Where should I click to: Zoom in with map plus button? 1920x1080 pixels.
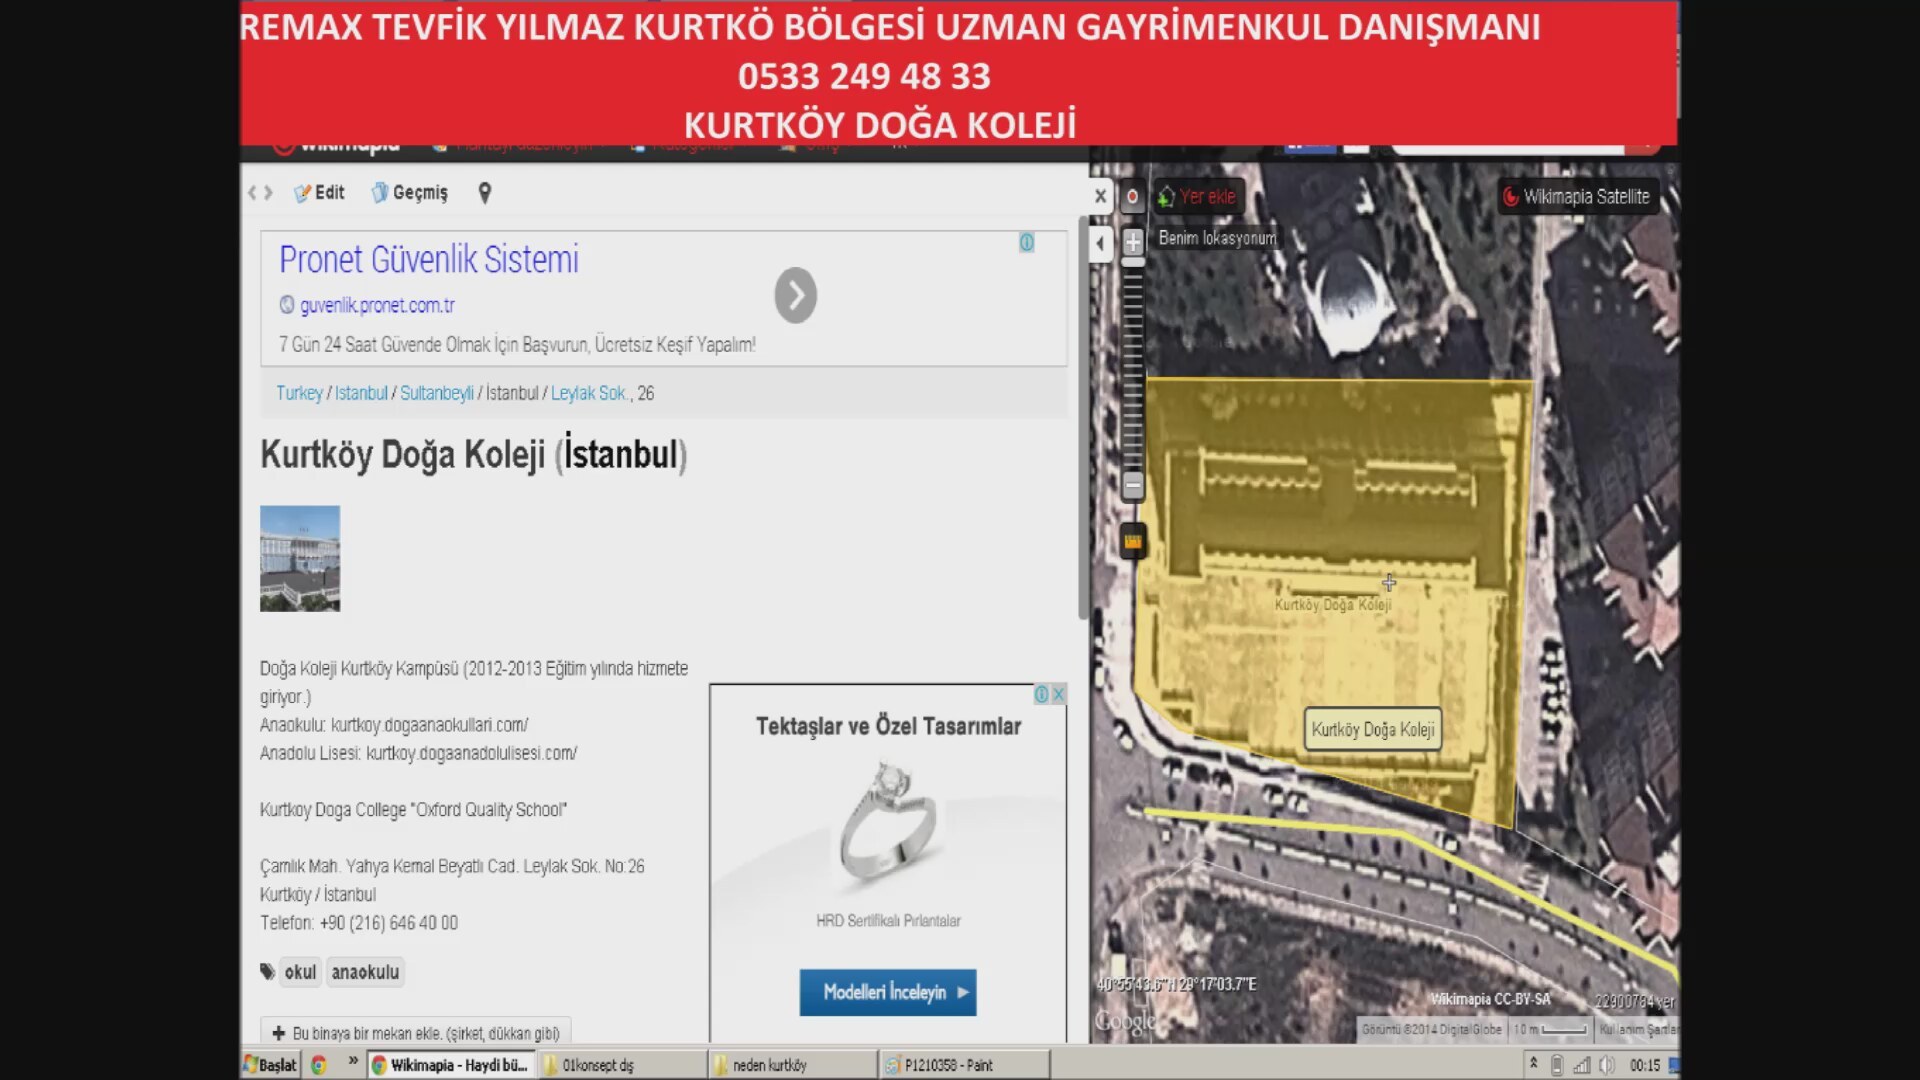click(1133, 242)
